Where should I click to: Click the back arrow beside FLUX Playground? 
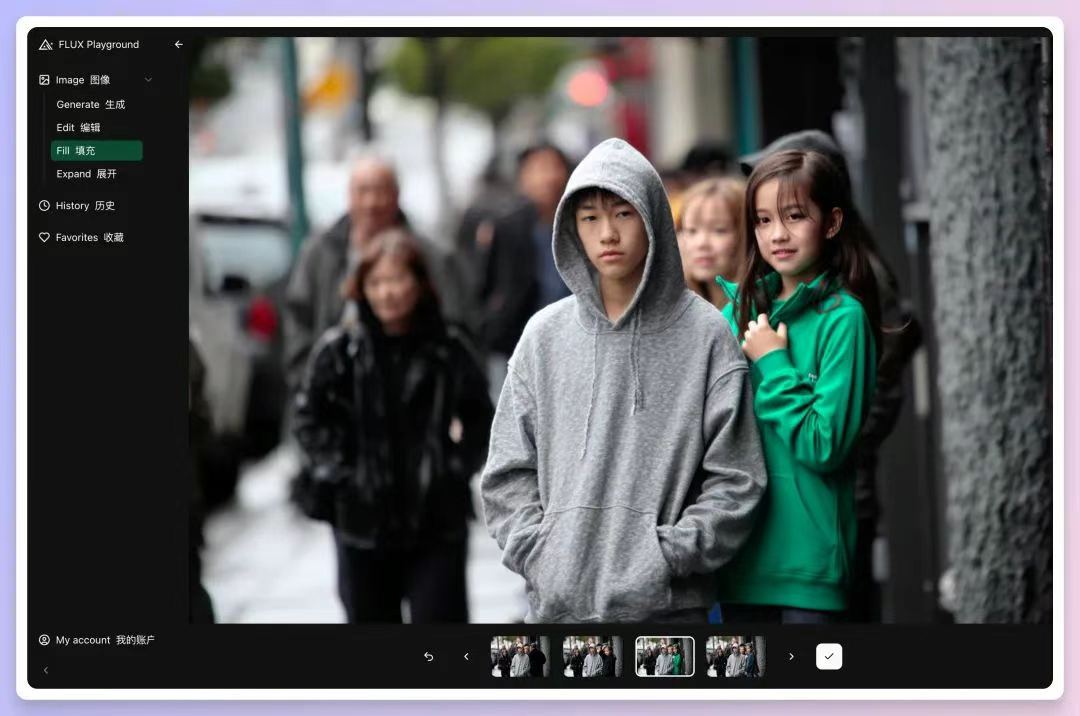click(178, 44)
